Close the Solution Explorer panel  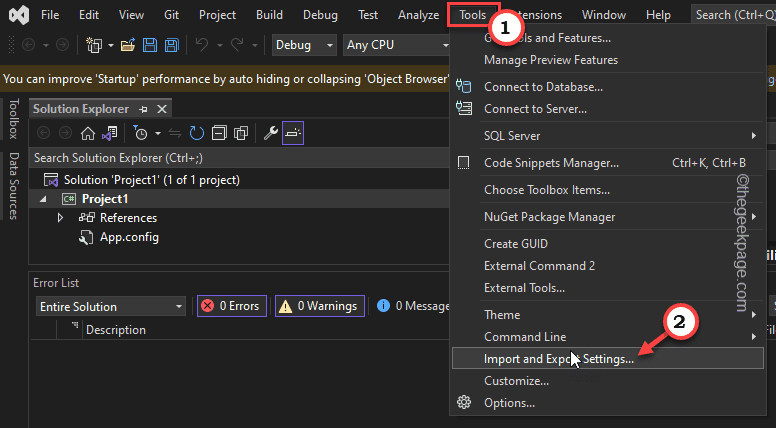point(162,109)
